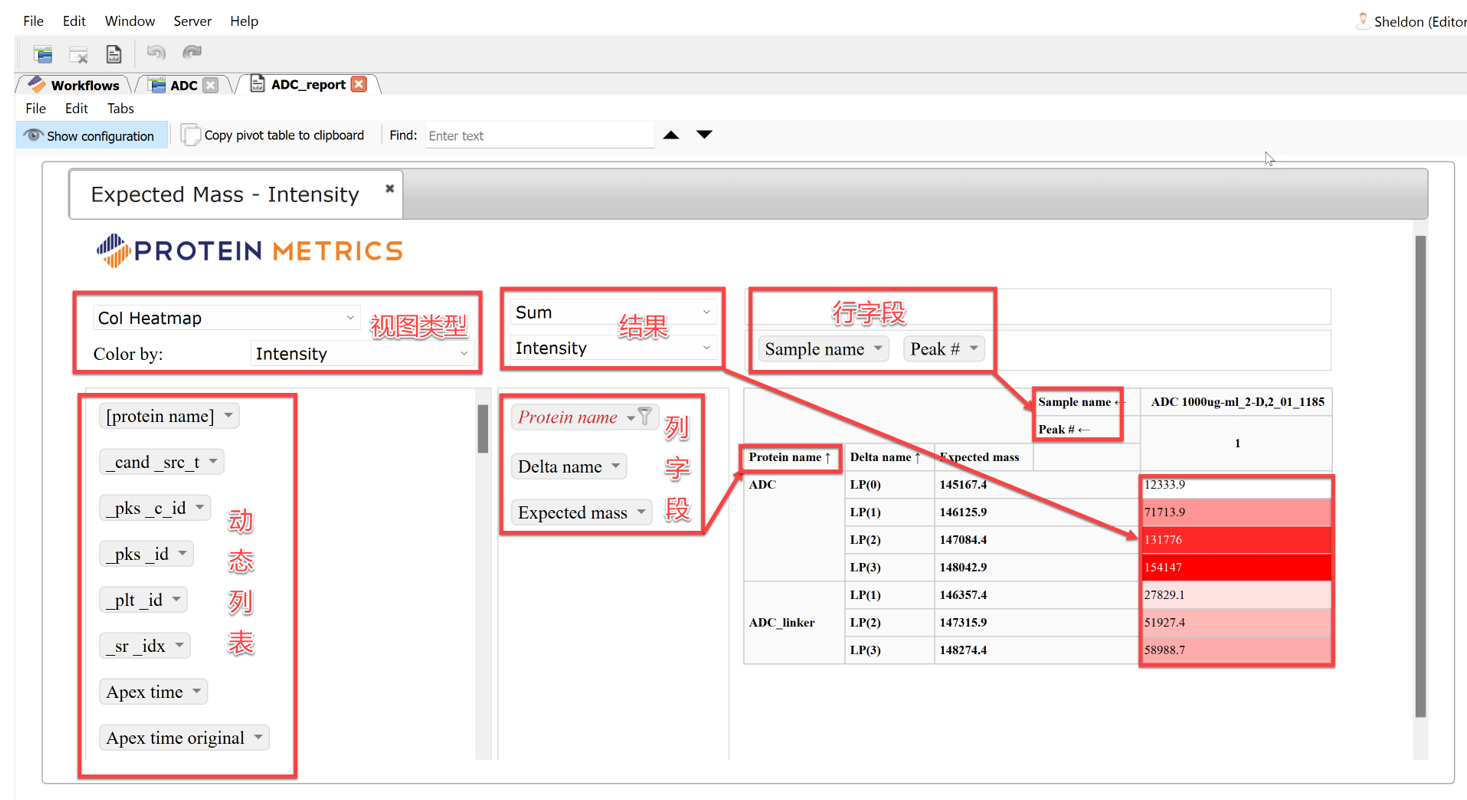Click the close project toolbar icon

(78, 54)
